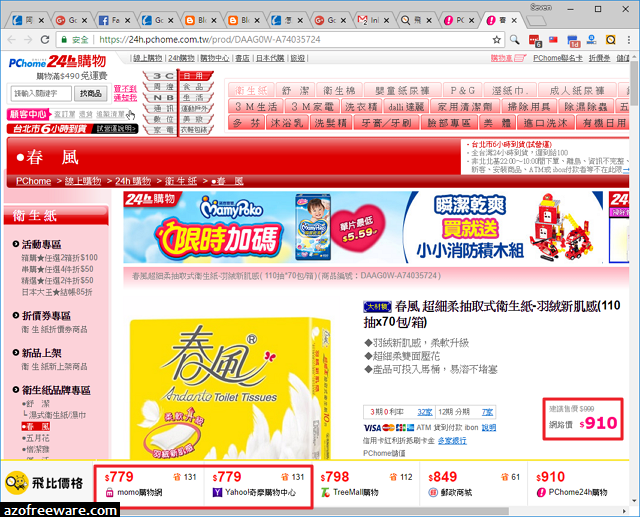Switch to the Facebook tab
Screen dimensions: 640x517
[x=115, y=20]
